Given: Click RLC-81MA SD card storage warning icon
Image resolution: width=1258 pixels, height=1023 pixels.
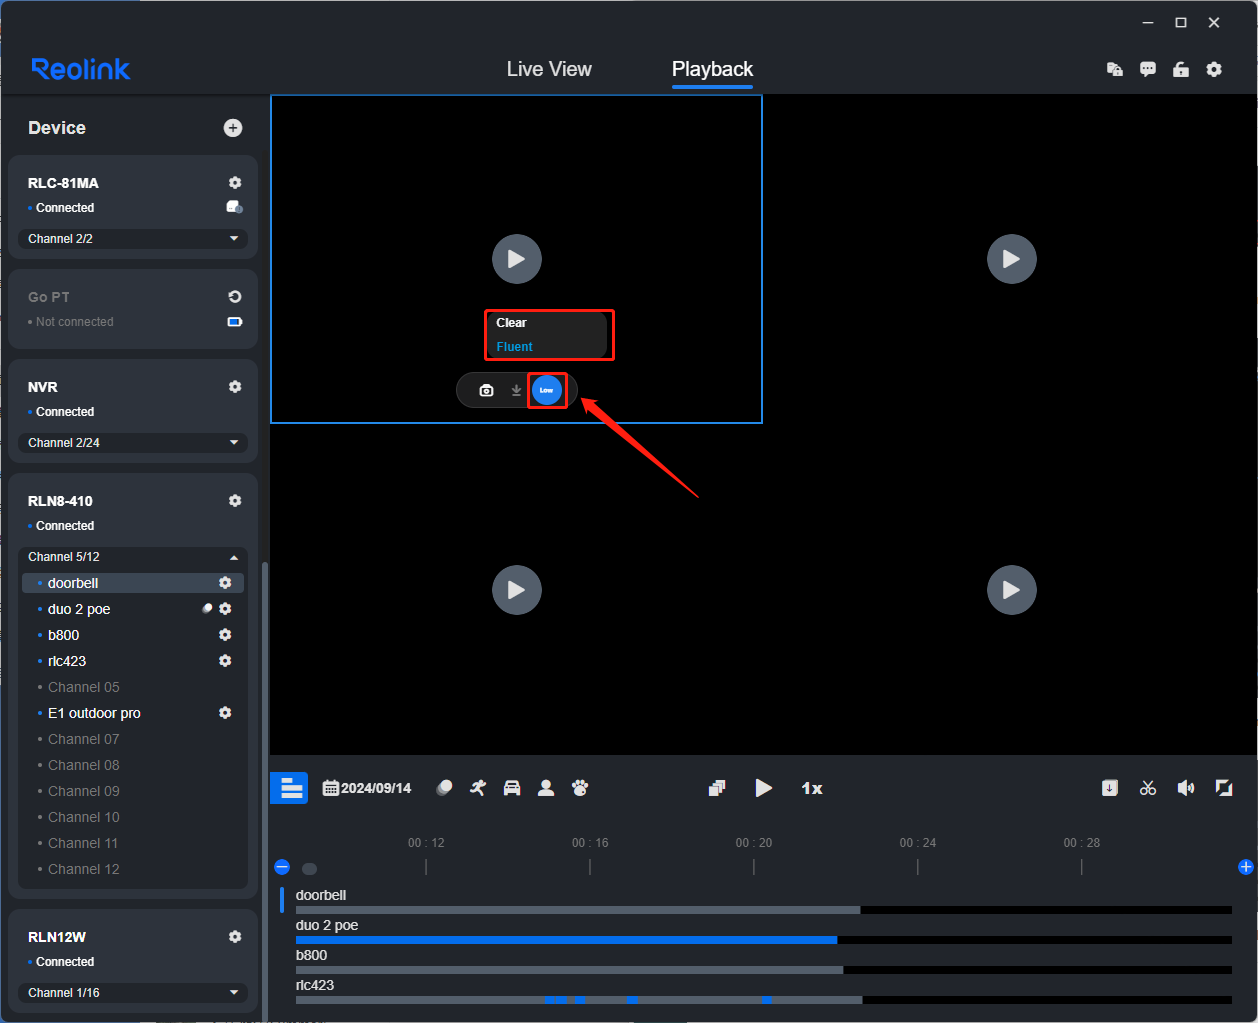Looking at the screenshot, I should pos(235,207).
